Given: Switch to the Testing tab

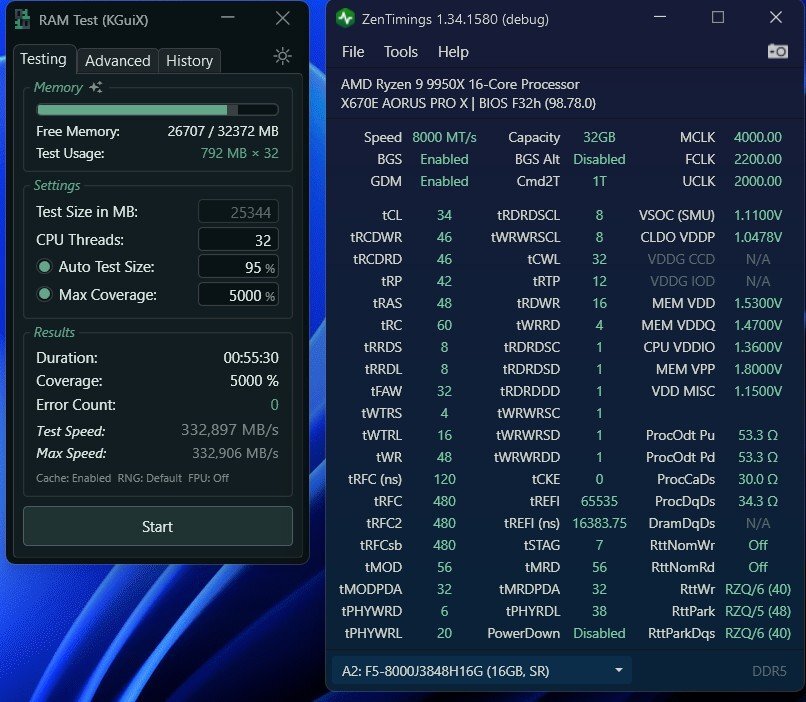Looking at the screenshot, I should click(x=44, y=59).
